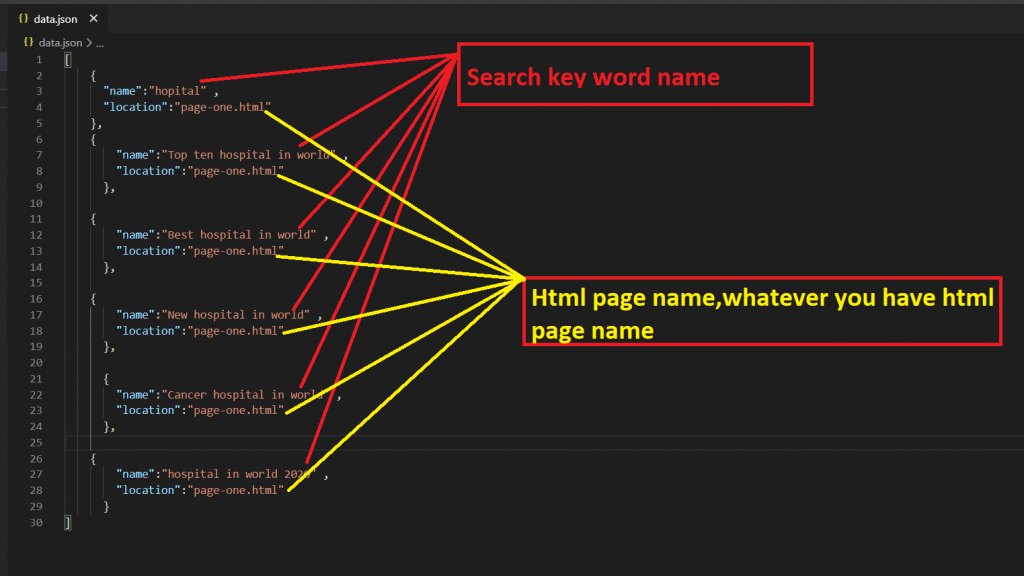This screenshot has height=576, width=1024.
Task: Click line number 1 in the gutter
Action: tap(37, 60)
